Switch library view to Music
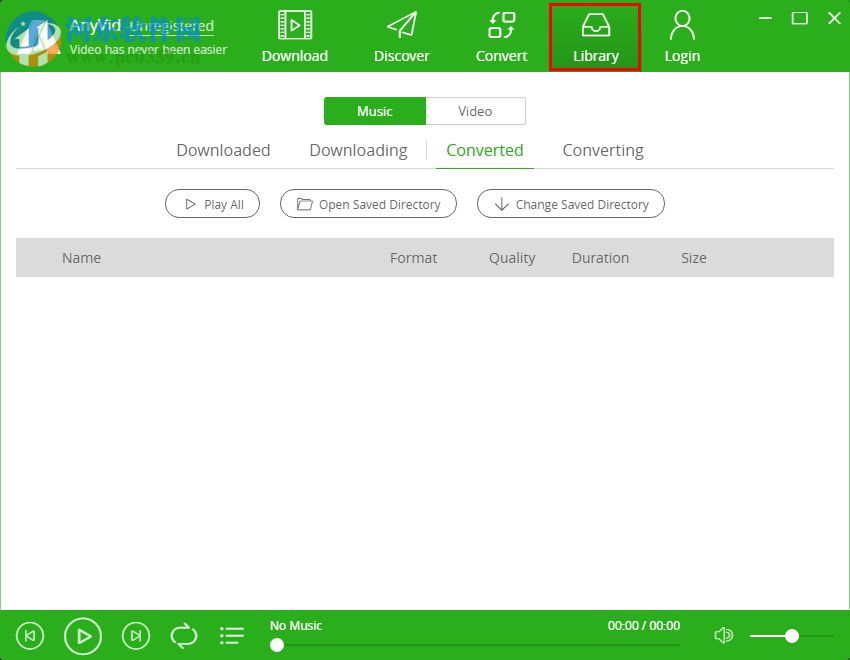This screenshot has width=850, height=660. [x=375, y=111]
